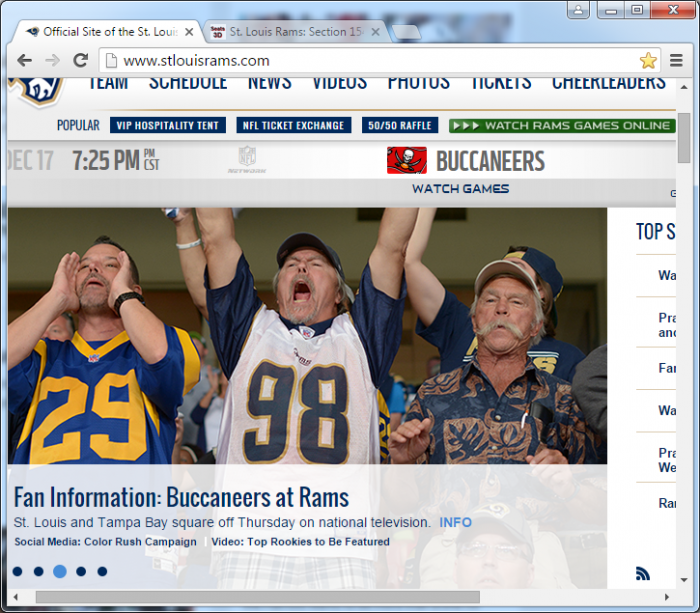Select the first carousel dot
Image resolution: width=700 pixels, height=613 pixels.
[x=17, y=571]
